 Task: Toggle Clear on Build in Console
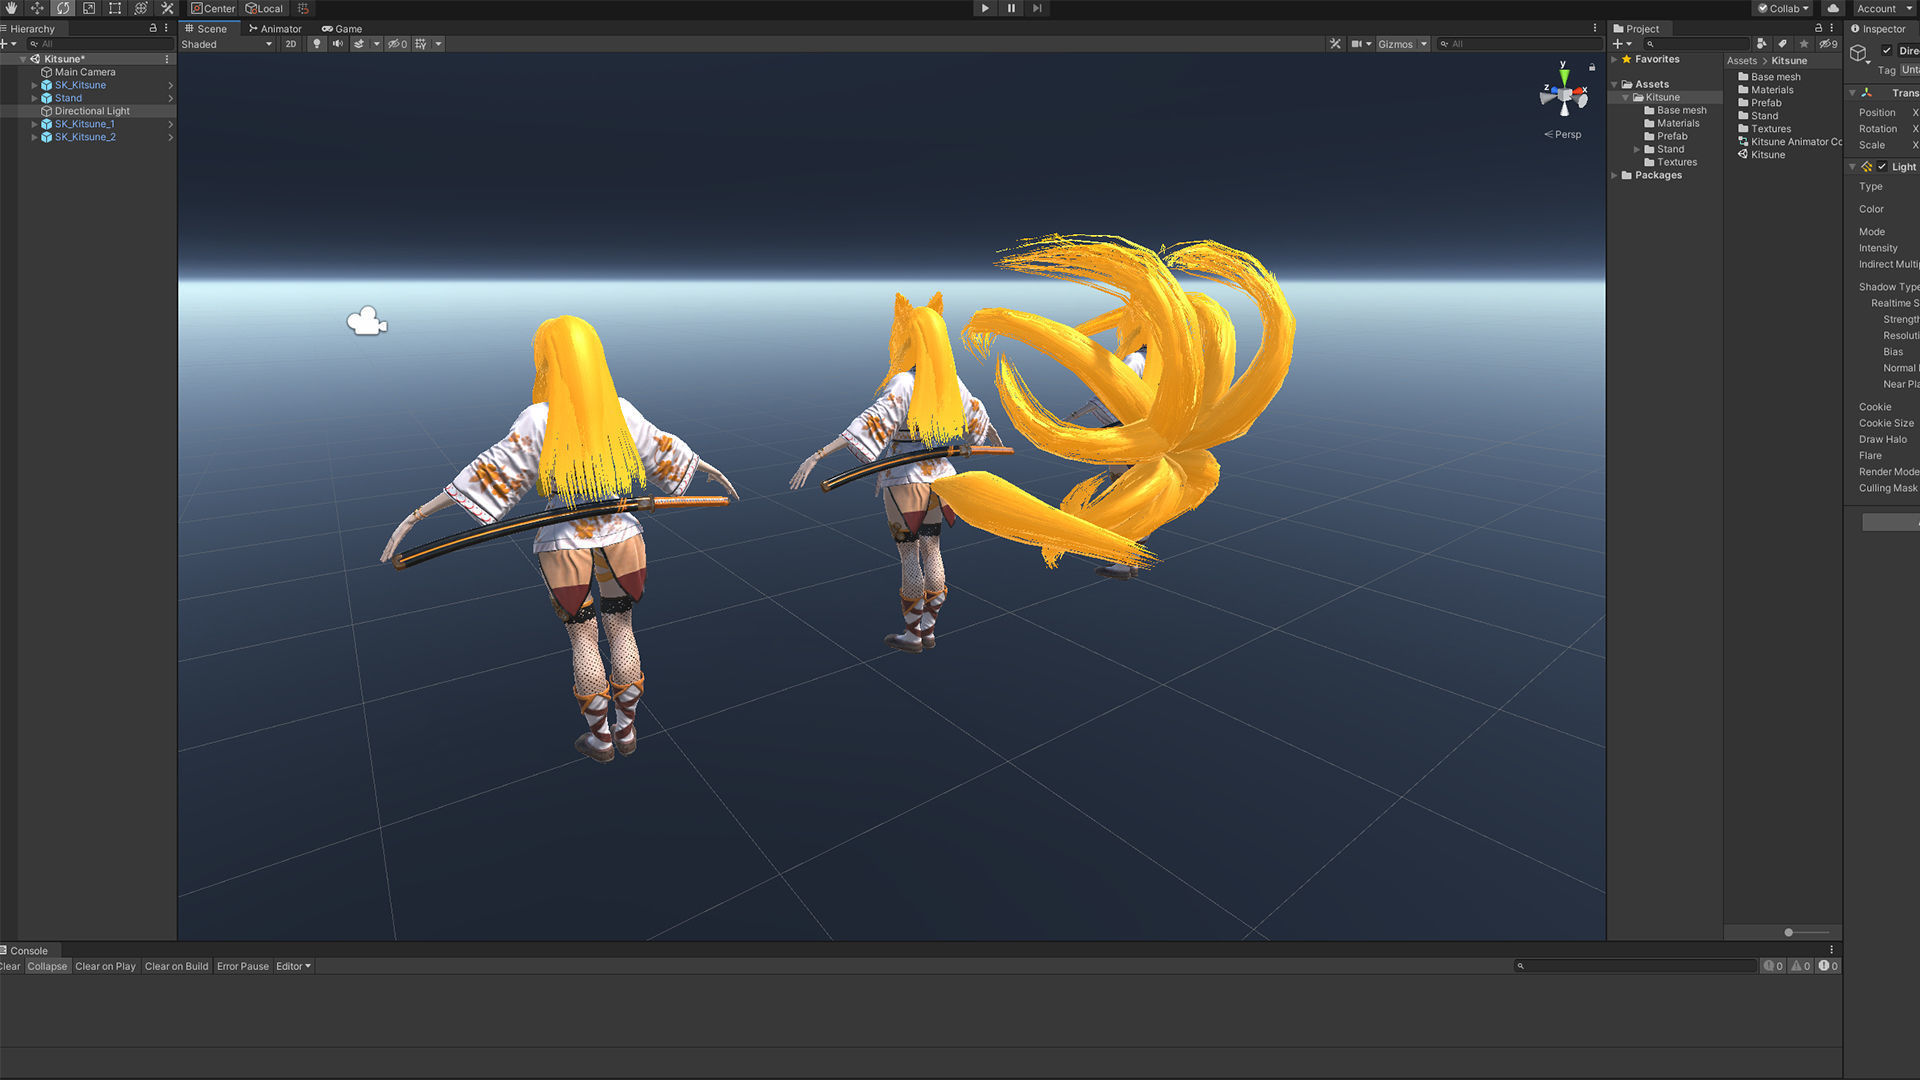[176, 966]
